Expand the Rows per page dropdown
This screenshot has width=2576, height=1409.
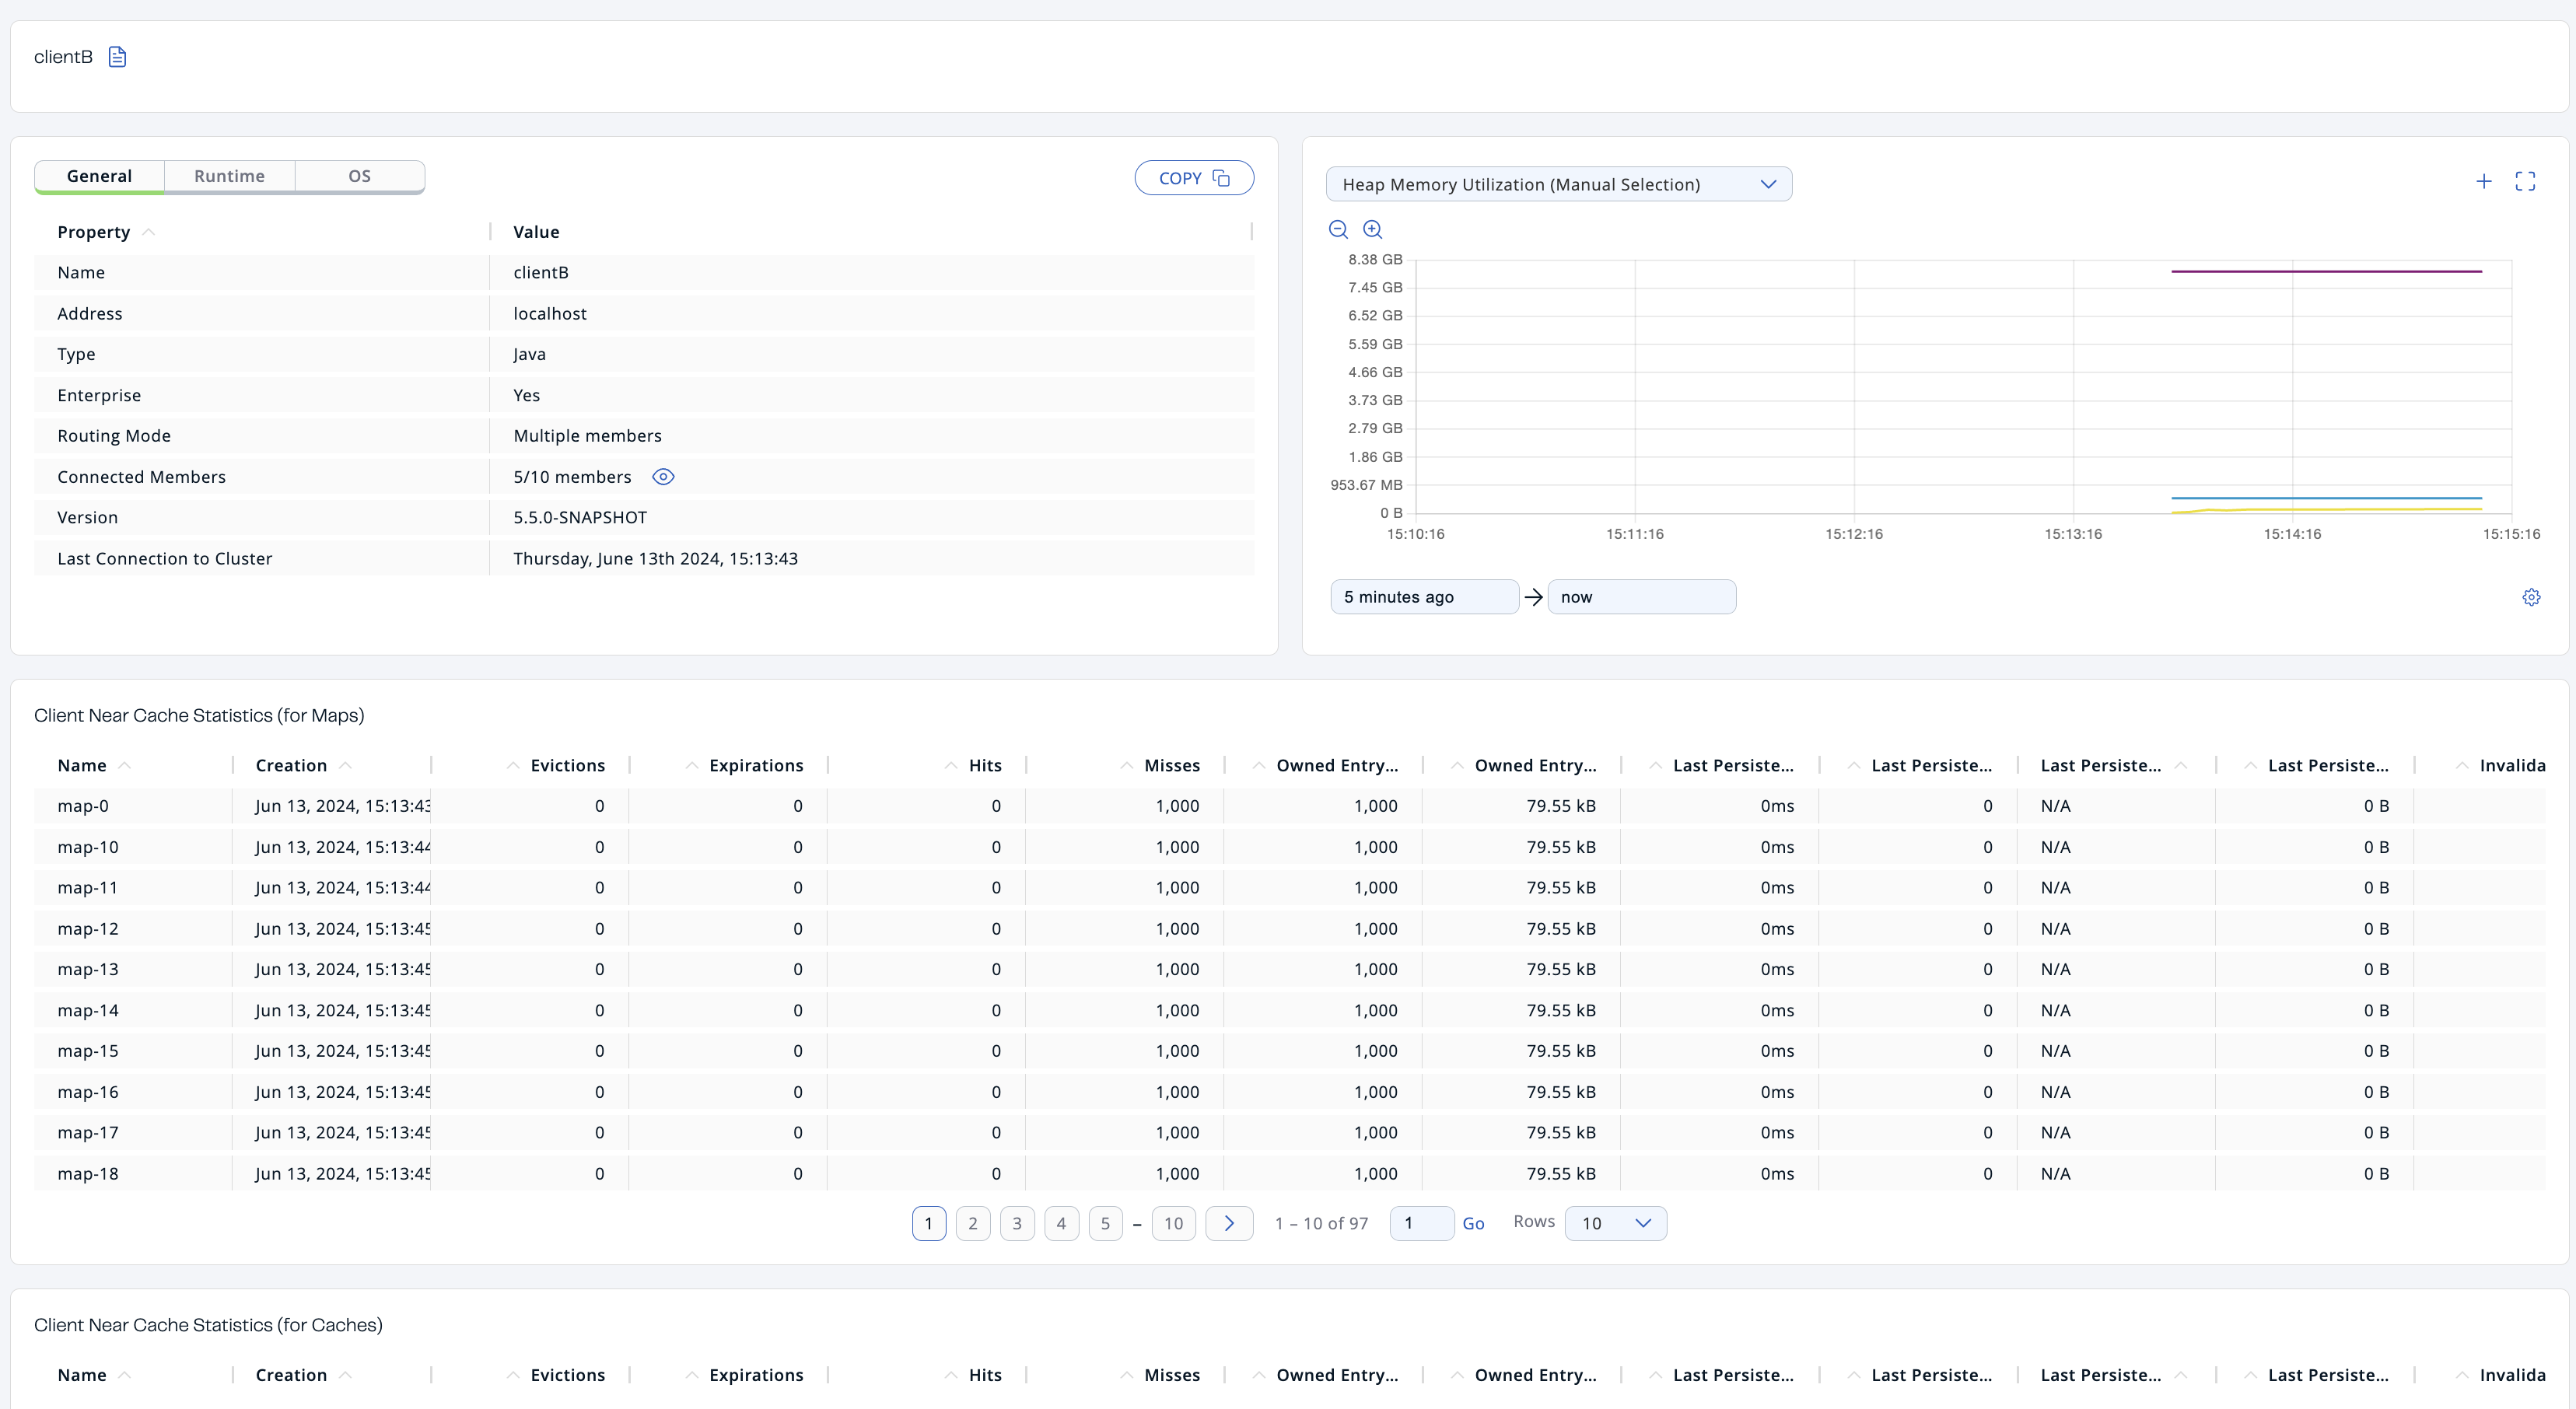click(1610, 1222)
